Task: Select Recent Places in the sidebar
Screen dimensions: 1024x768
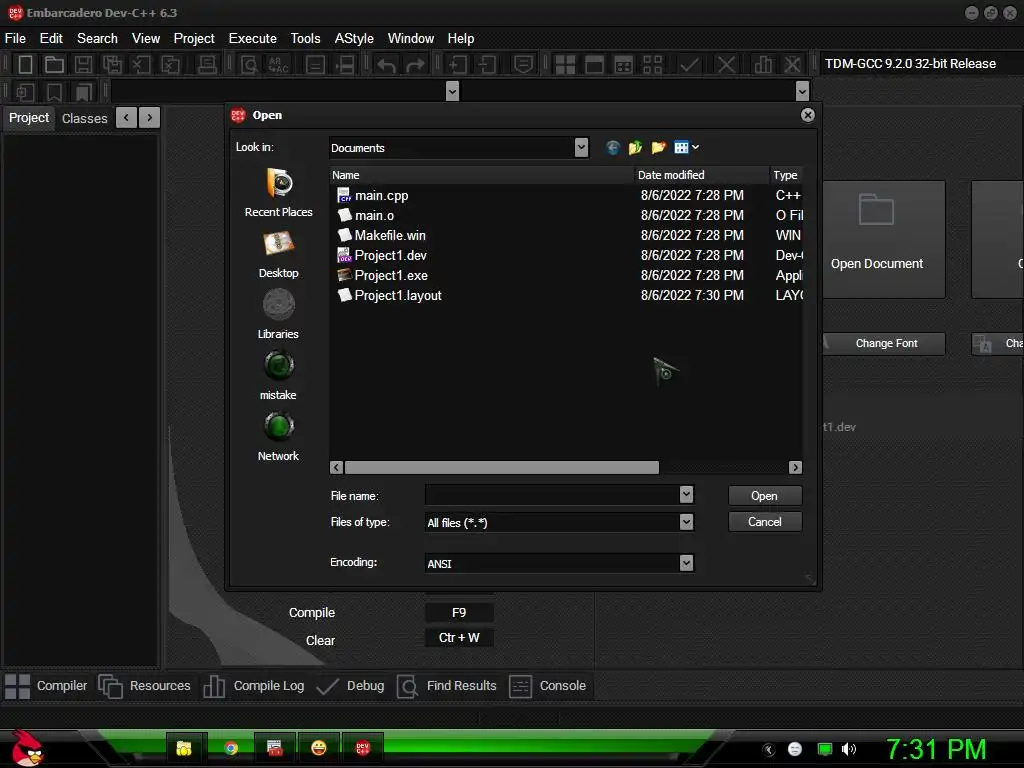Action: (x=278, y=193)
